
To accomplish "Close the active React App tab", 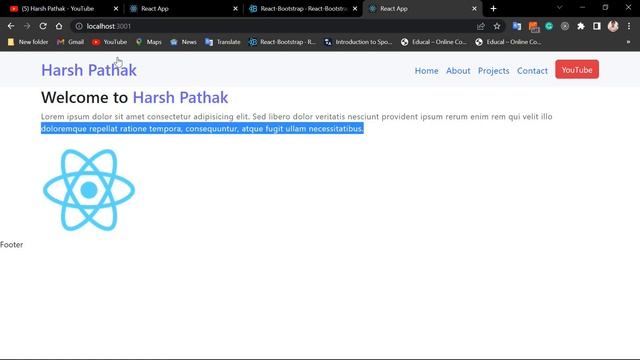I will pos(474,9).
